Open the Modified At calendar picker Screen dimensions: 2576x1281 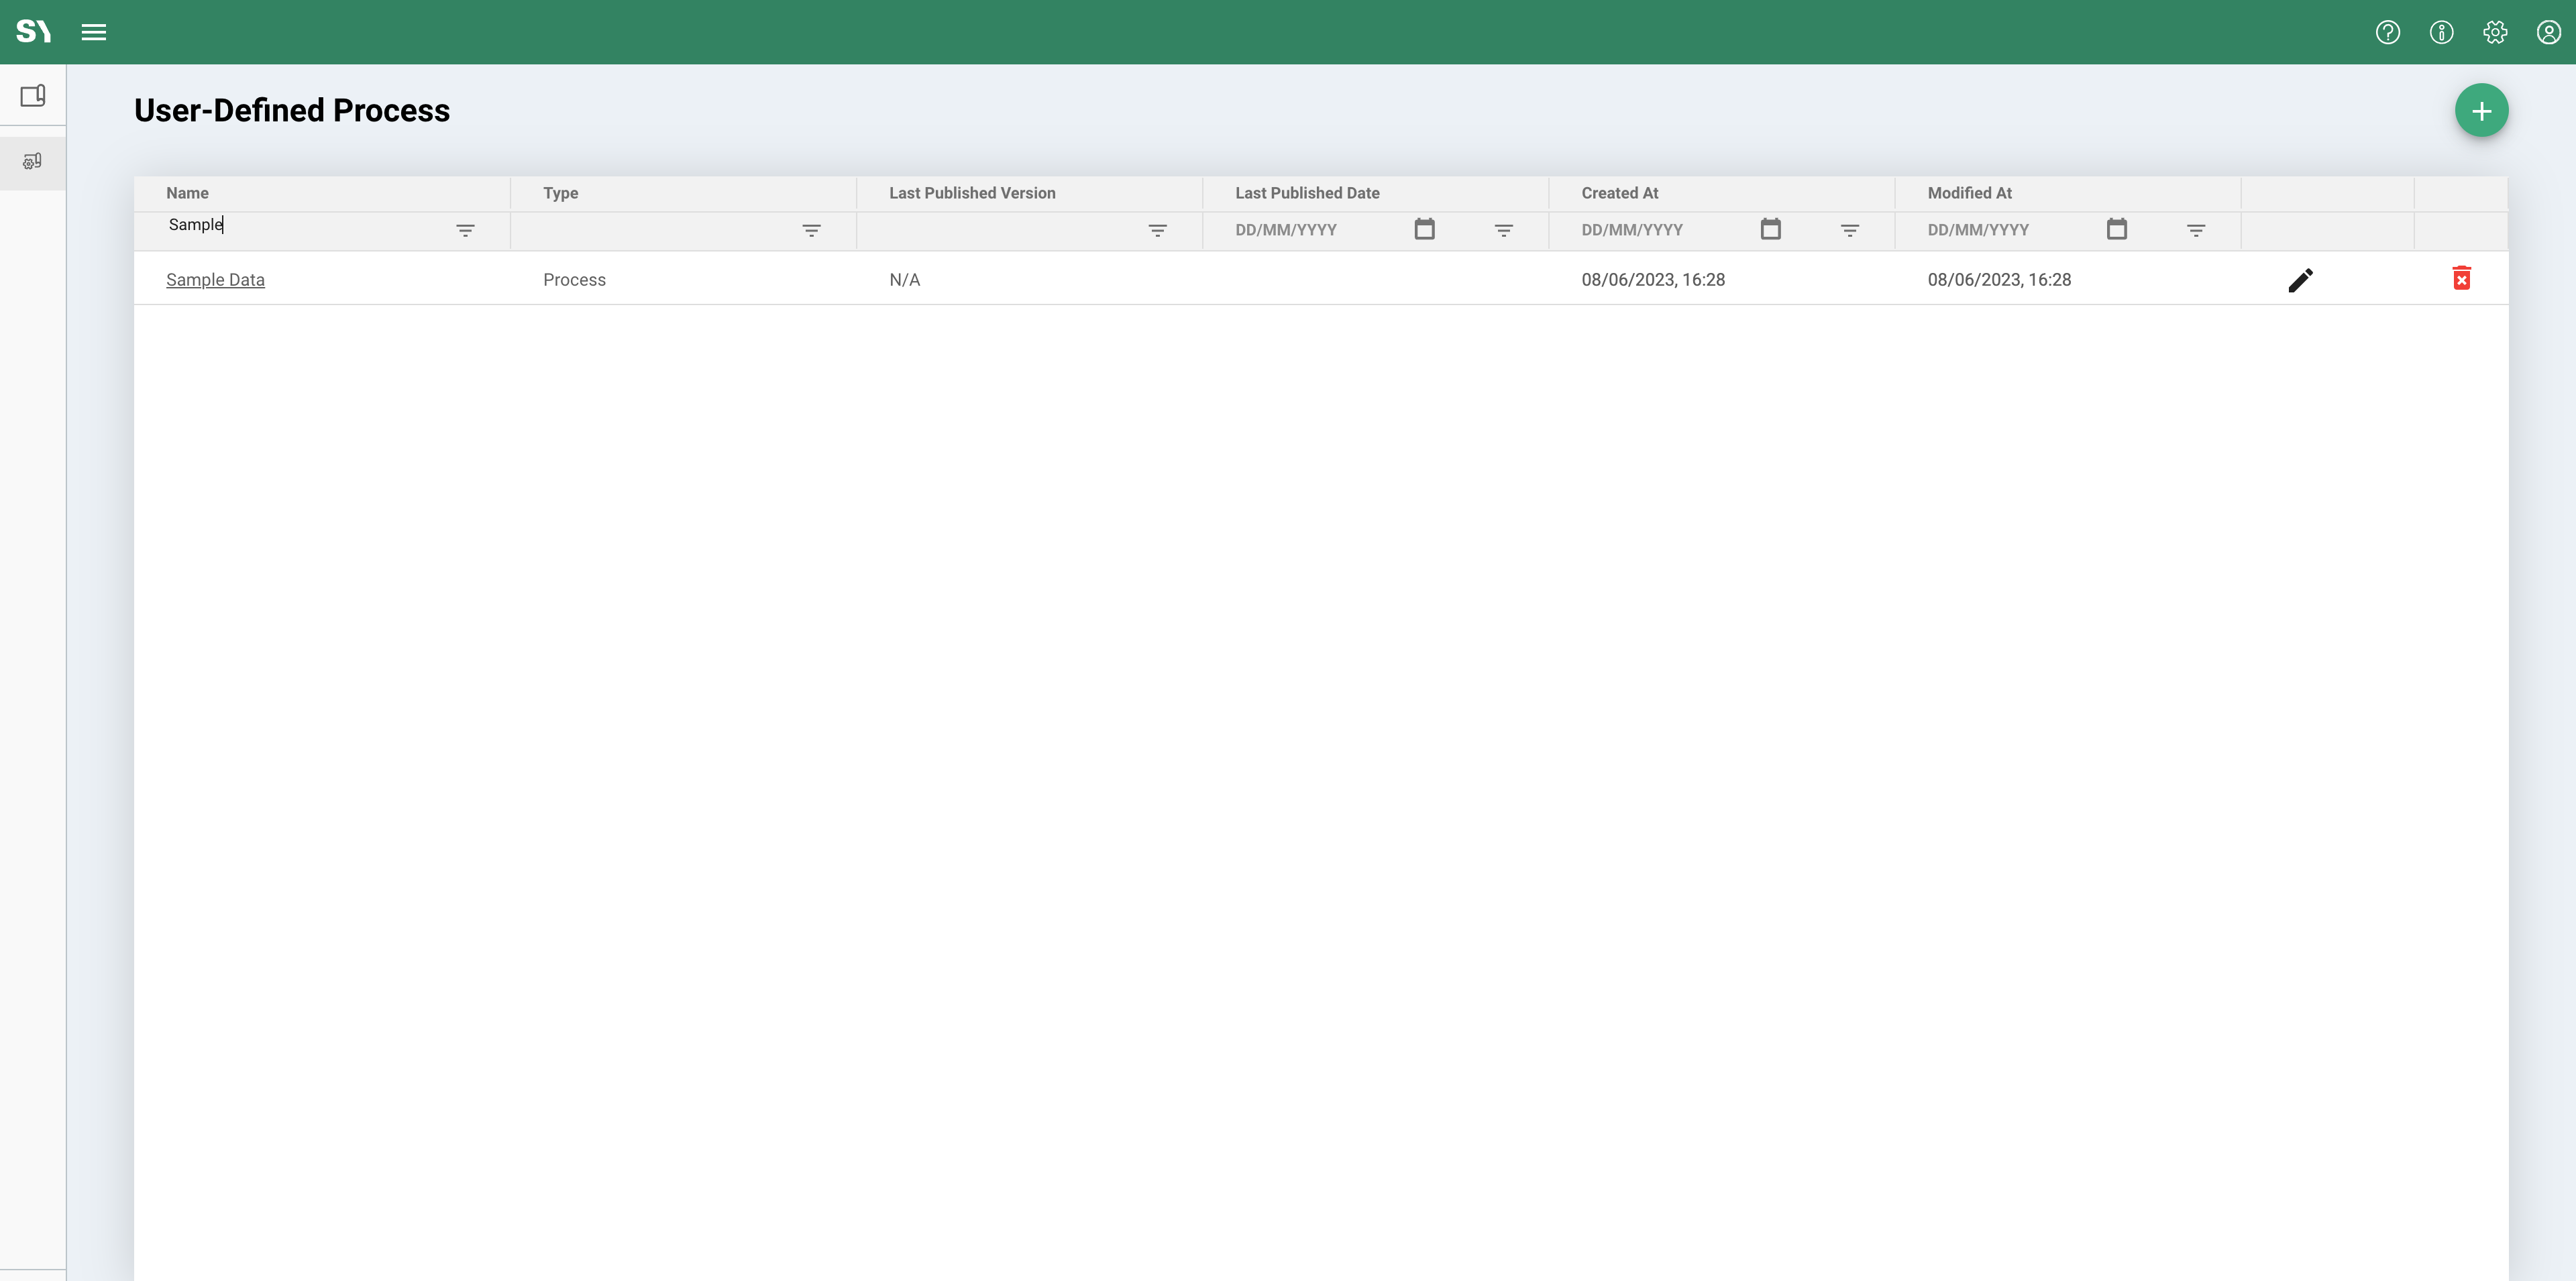tap(2117, 229)
